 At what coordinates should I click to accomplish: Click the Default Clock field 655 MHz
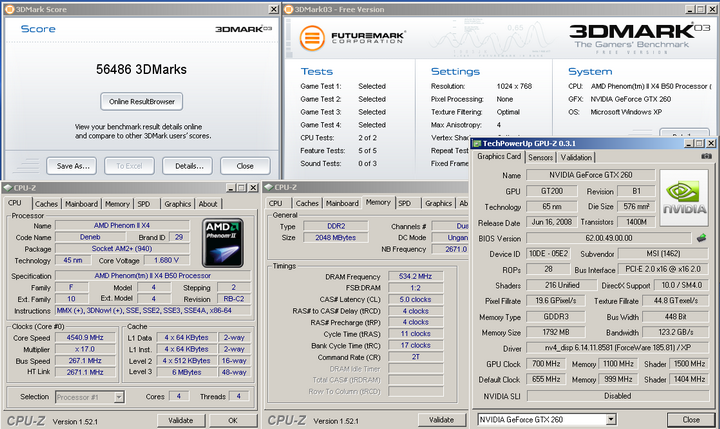(x=546, y=379)
